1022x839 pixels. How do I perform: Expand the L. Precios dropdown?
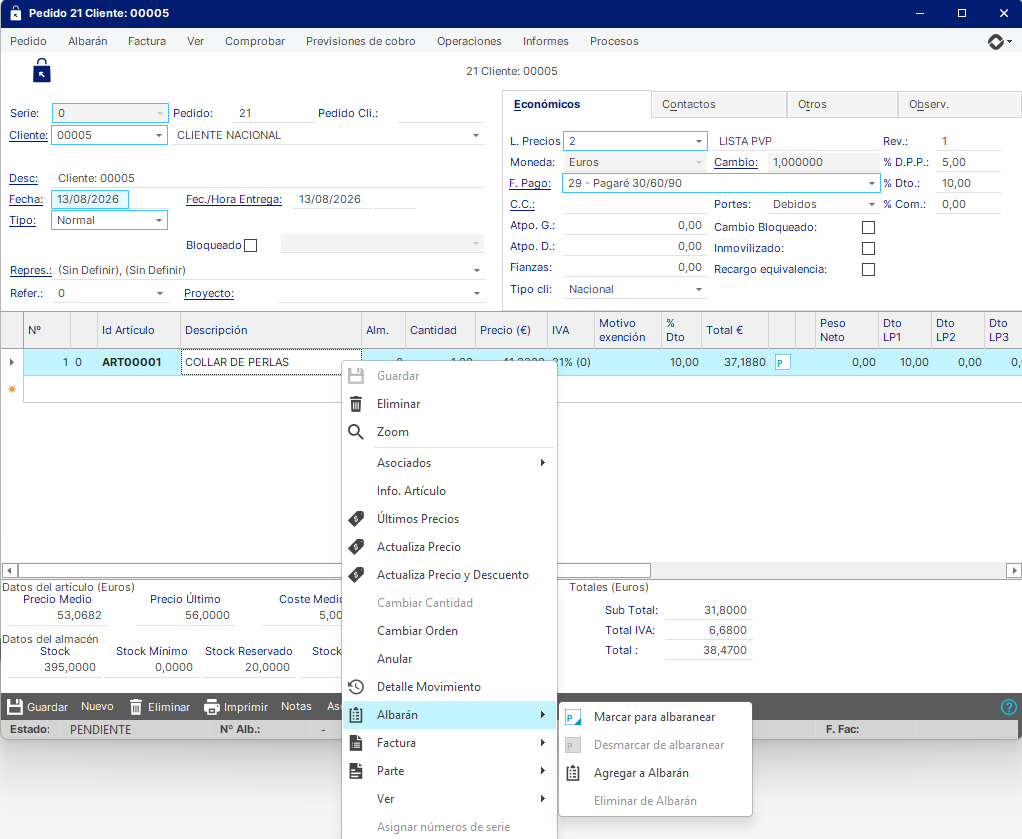pyautogui.click(x=699, y=141)
